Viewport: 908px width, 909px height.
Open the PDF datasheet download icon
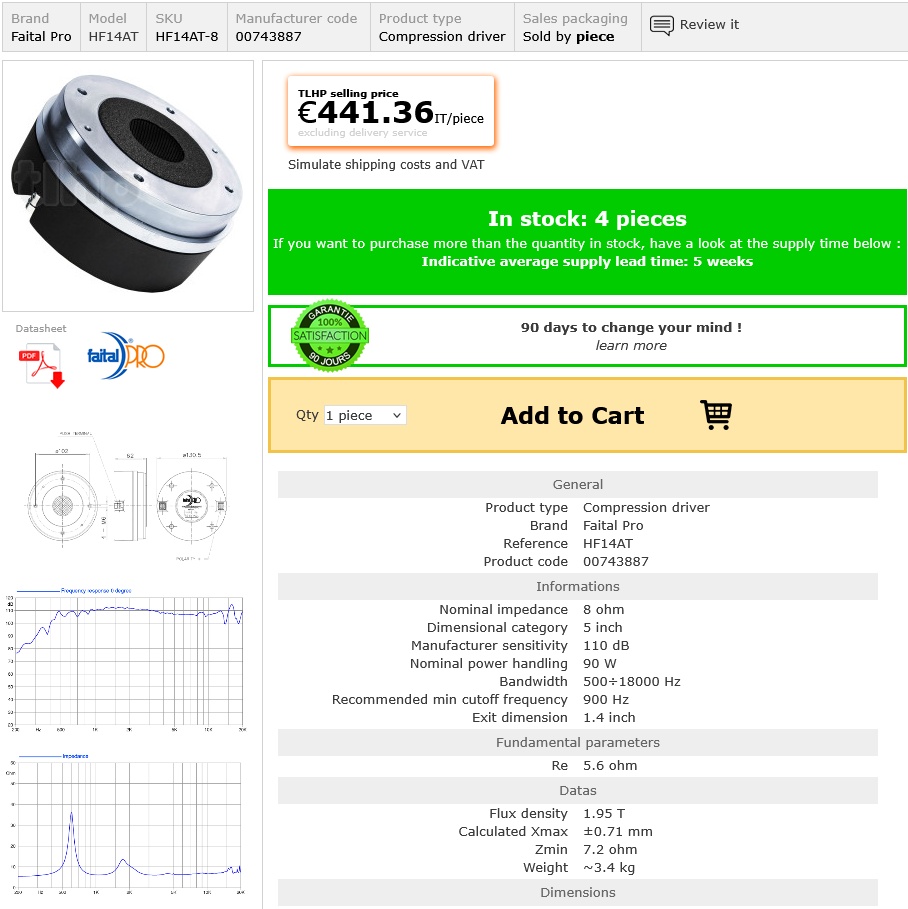pyautogui.click(x=42, y=365)
